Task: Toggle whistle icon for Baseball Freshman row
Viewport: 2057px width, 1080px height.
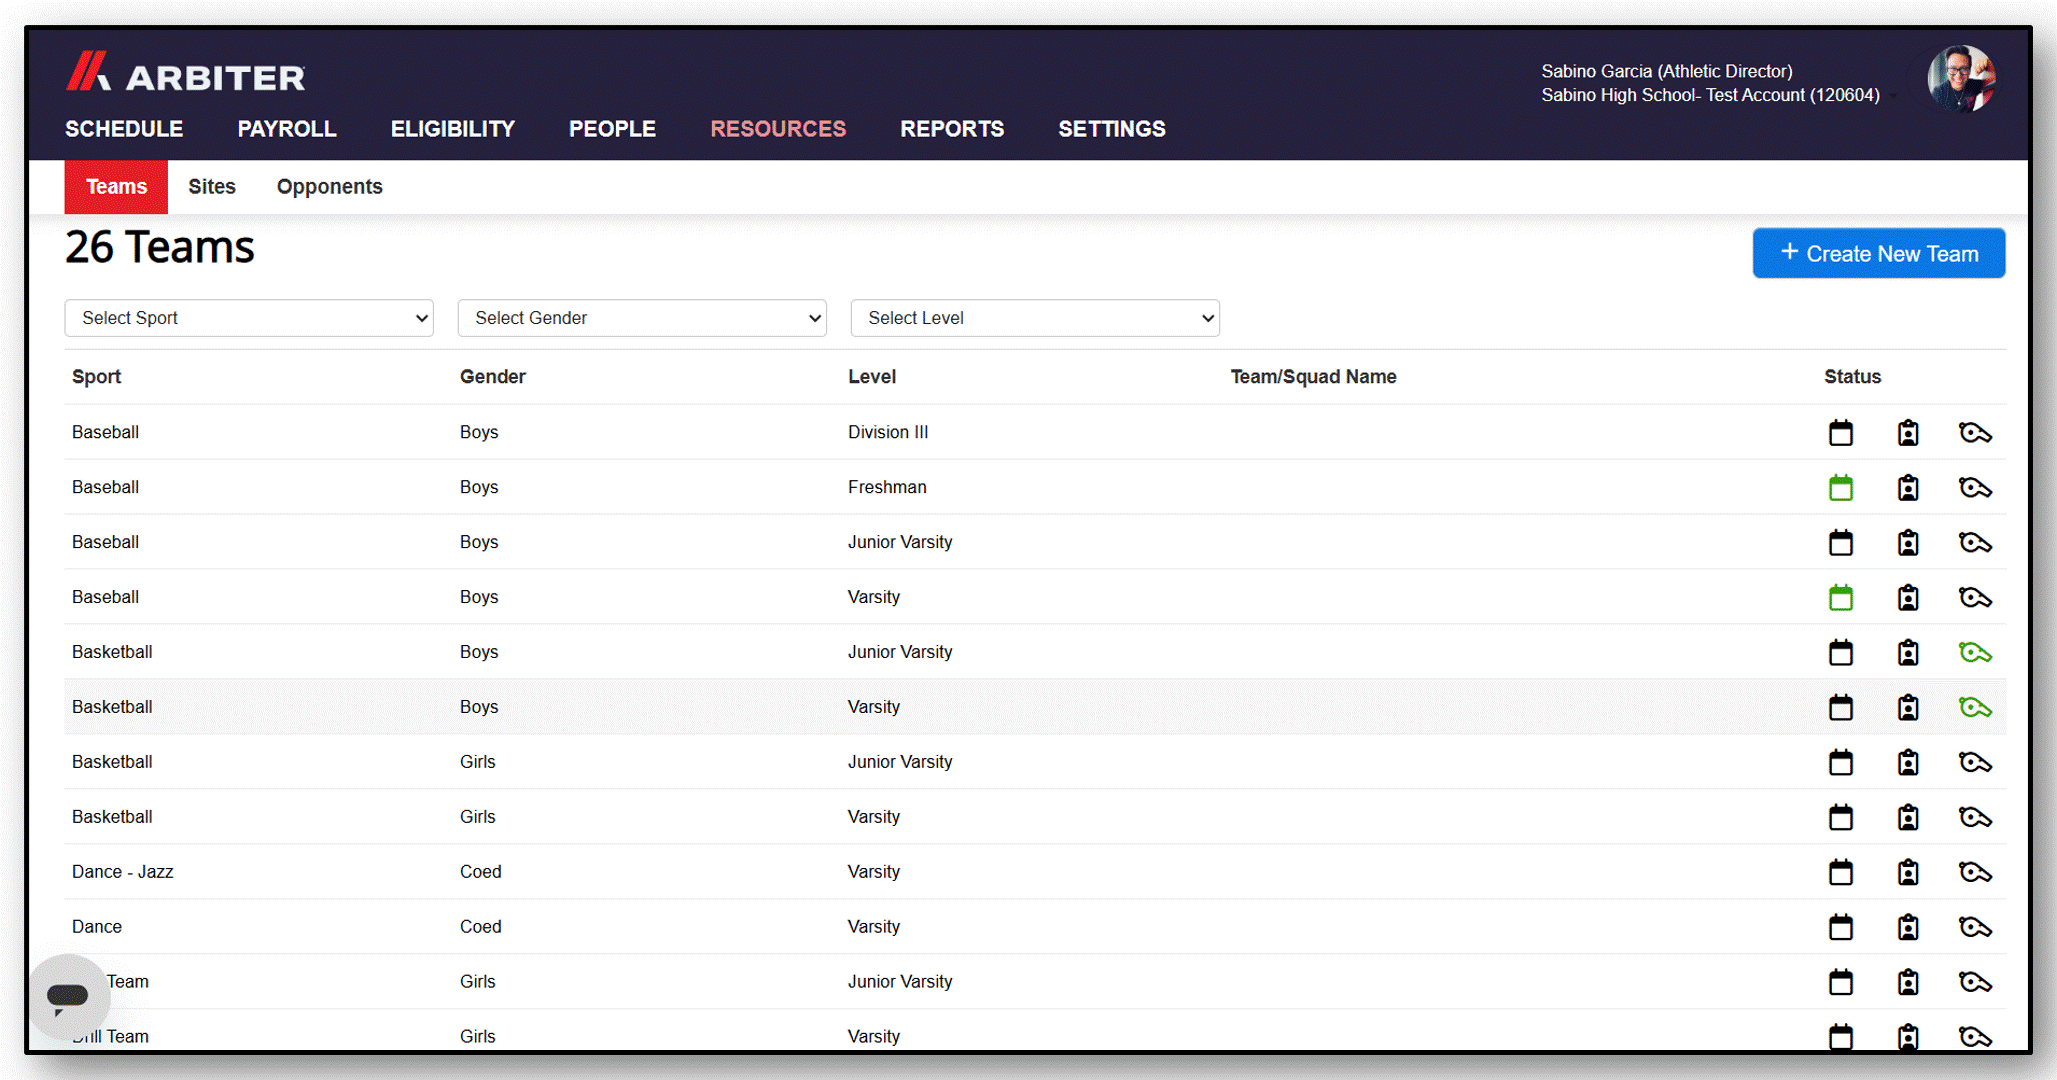Action: (1975, 488)
